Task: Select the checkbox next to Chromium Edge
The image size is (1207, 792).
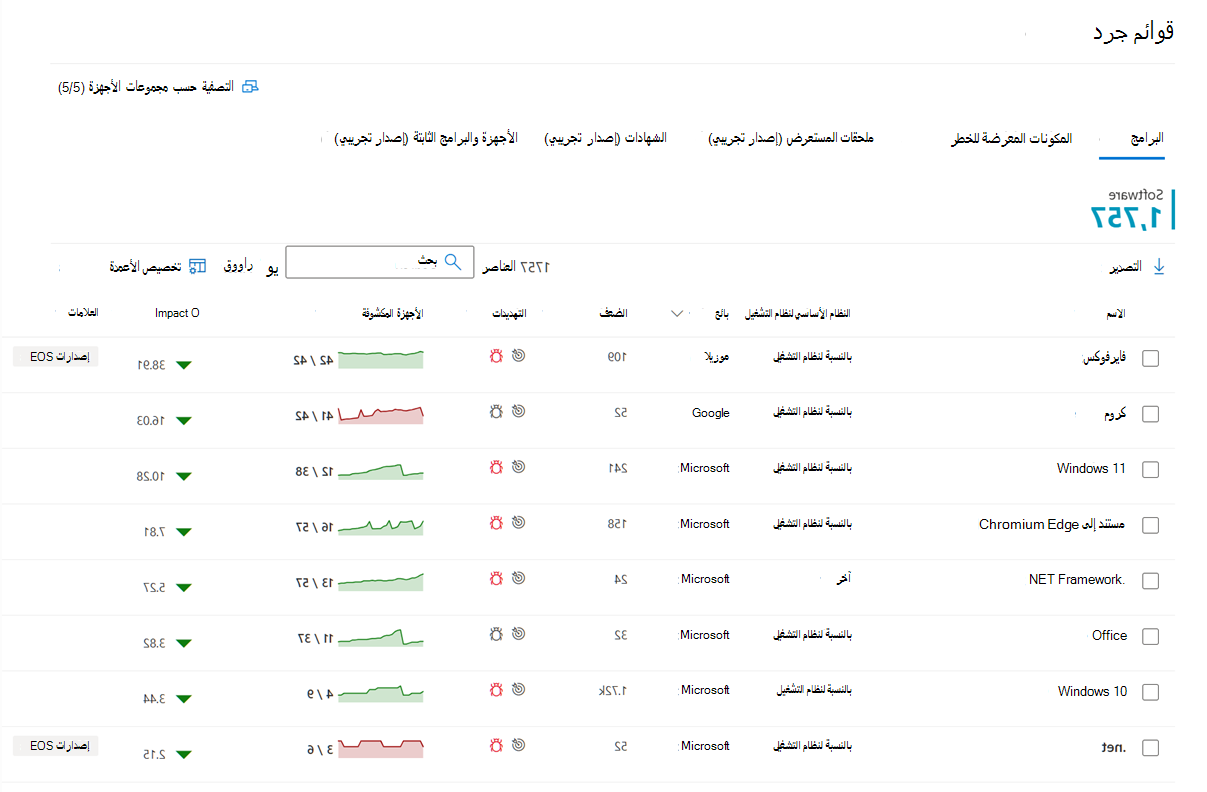Action: point(1150,524)
